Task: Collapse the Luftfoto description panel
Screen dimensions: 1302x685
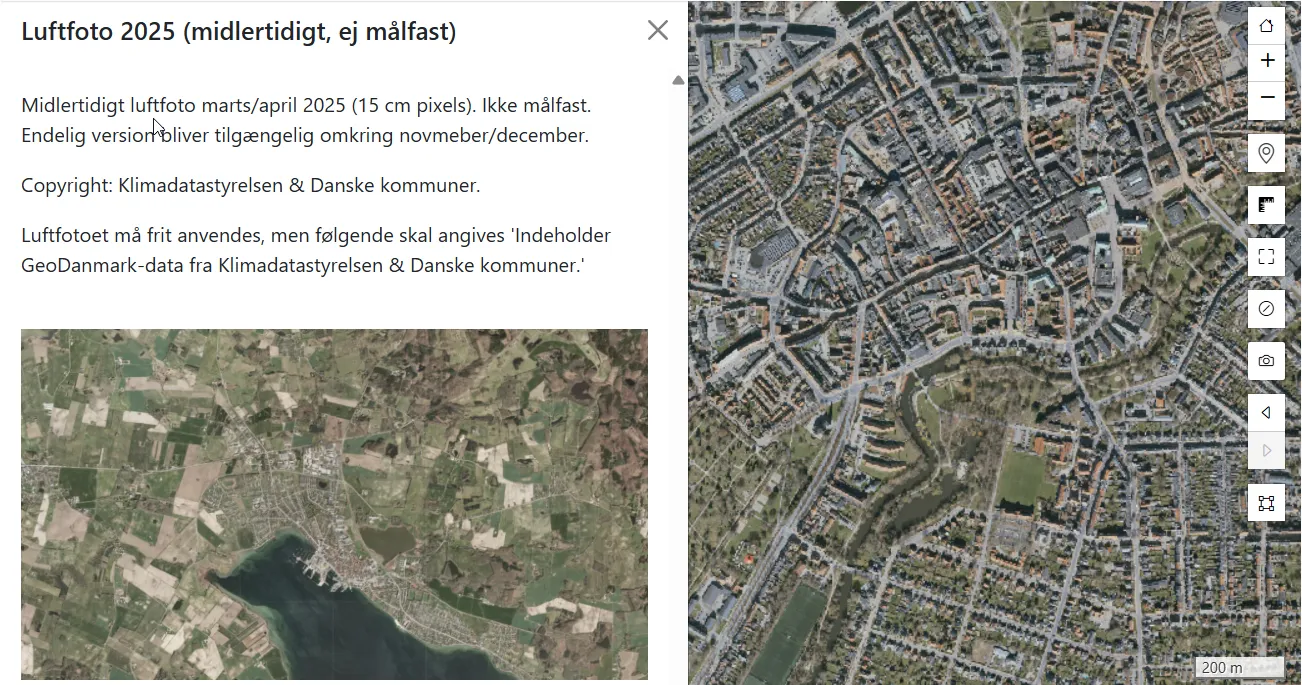Action: click(x=657, y=30)
